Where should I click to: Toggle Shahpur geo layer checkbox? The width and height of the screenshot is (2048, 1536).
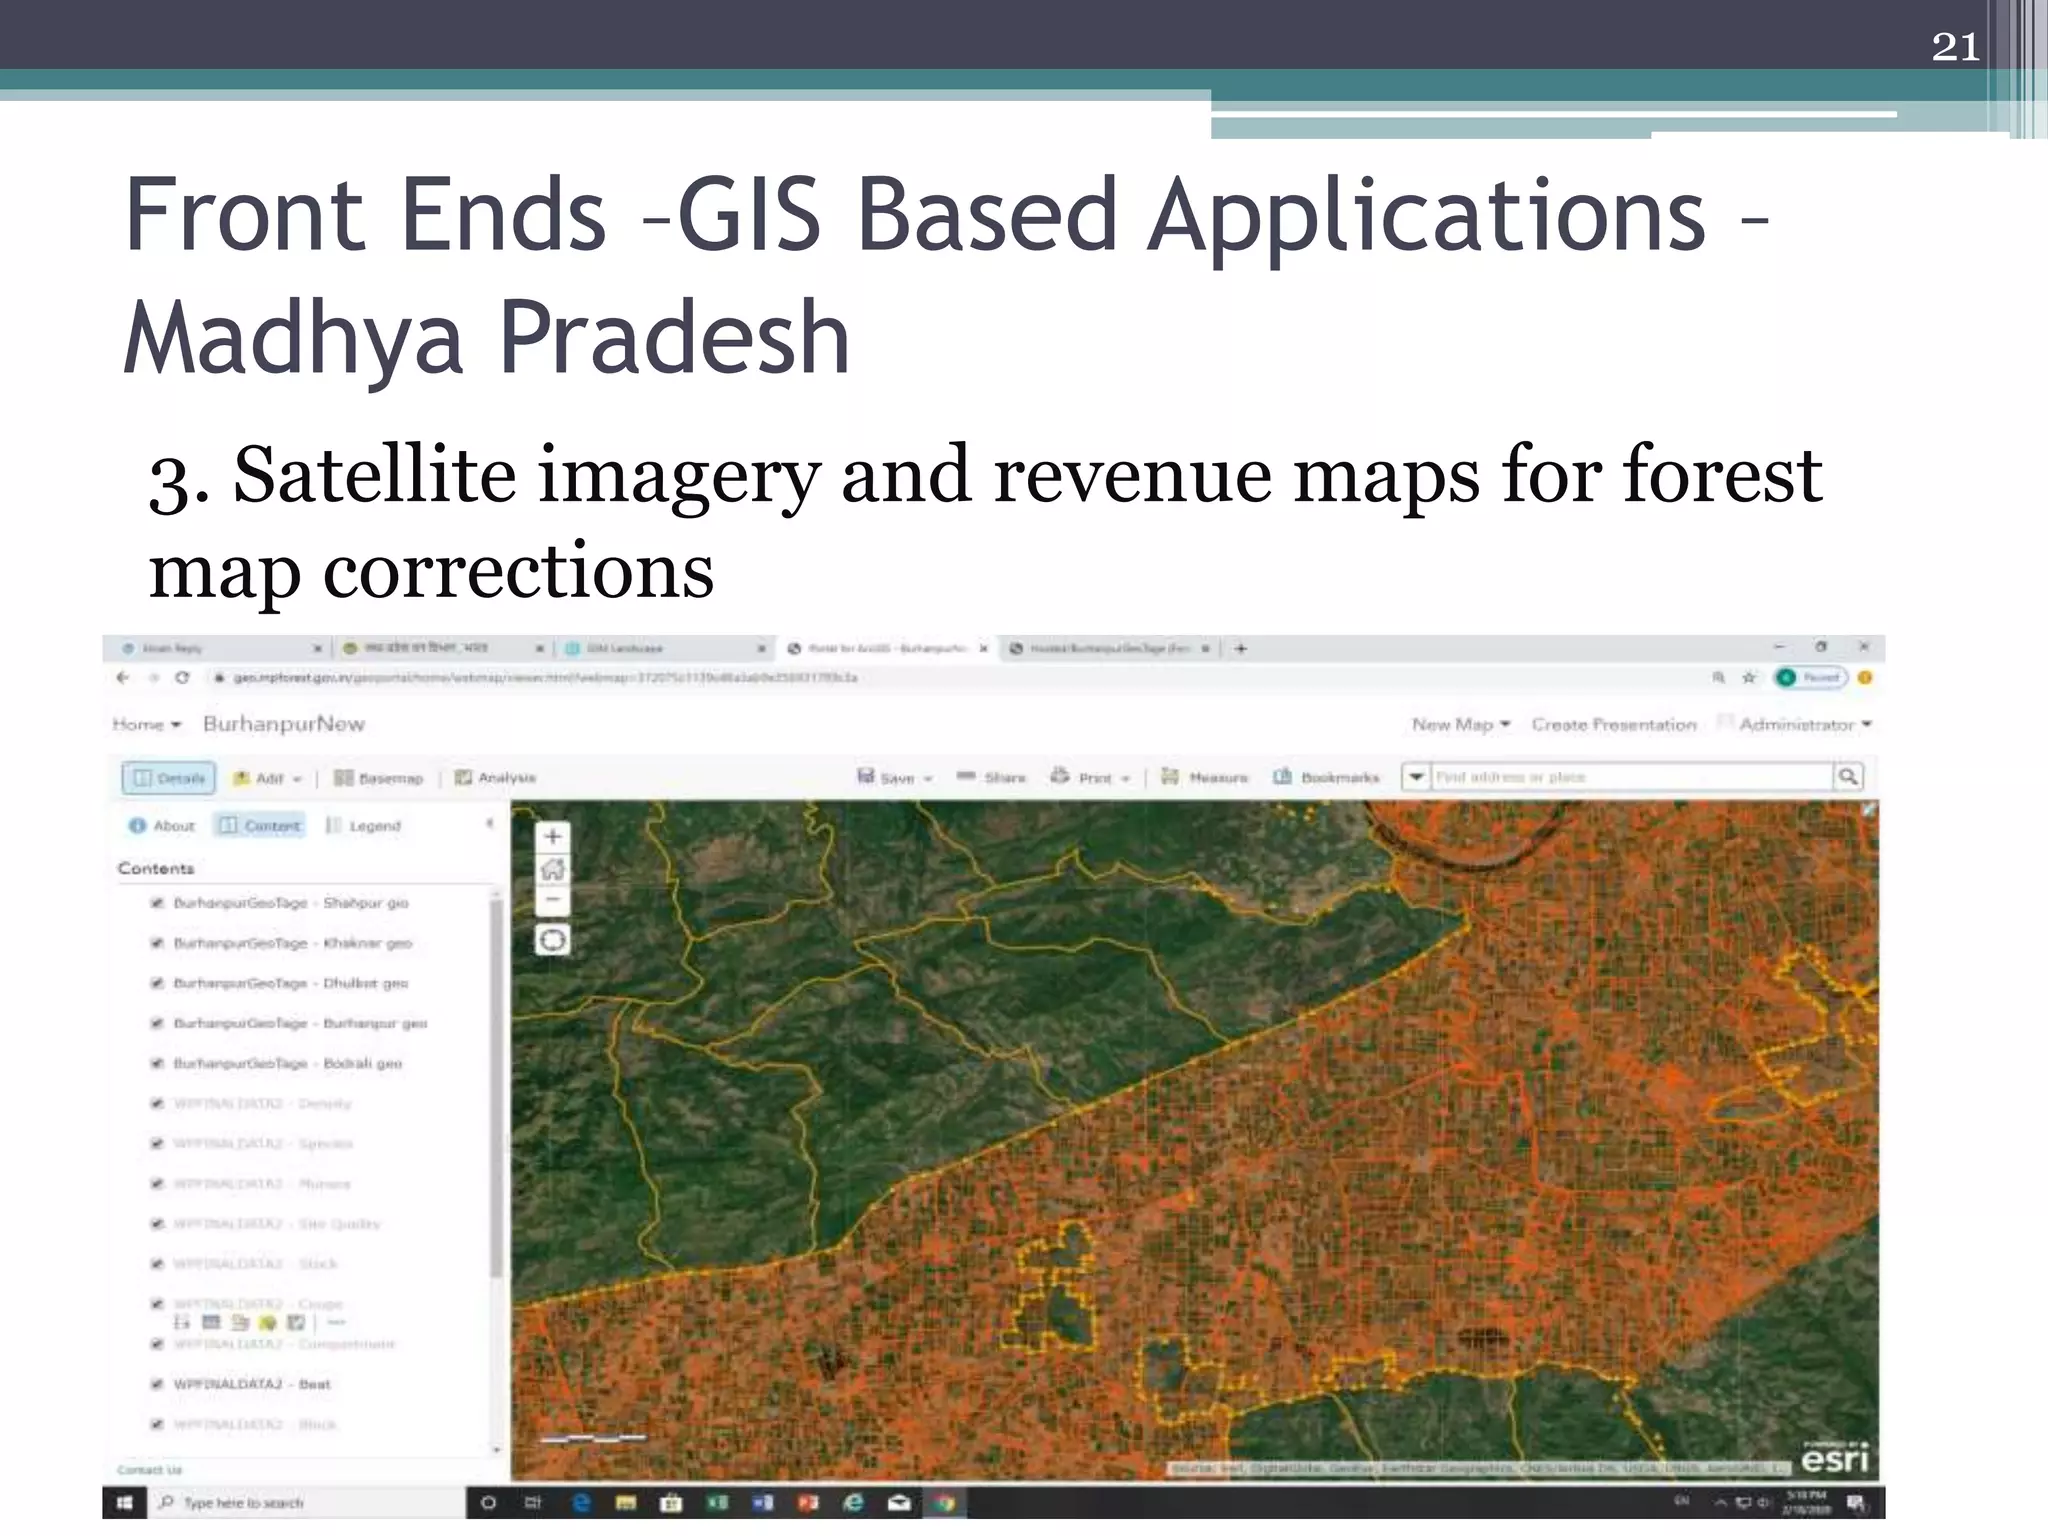click(157, 903)
